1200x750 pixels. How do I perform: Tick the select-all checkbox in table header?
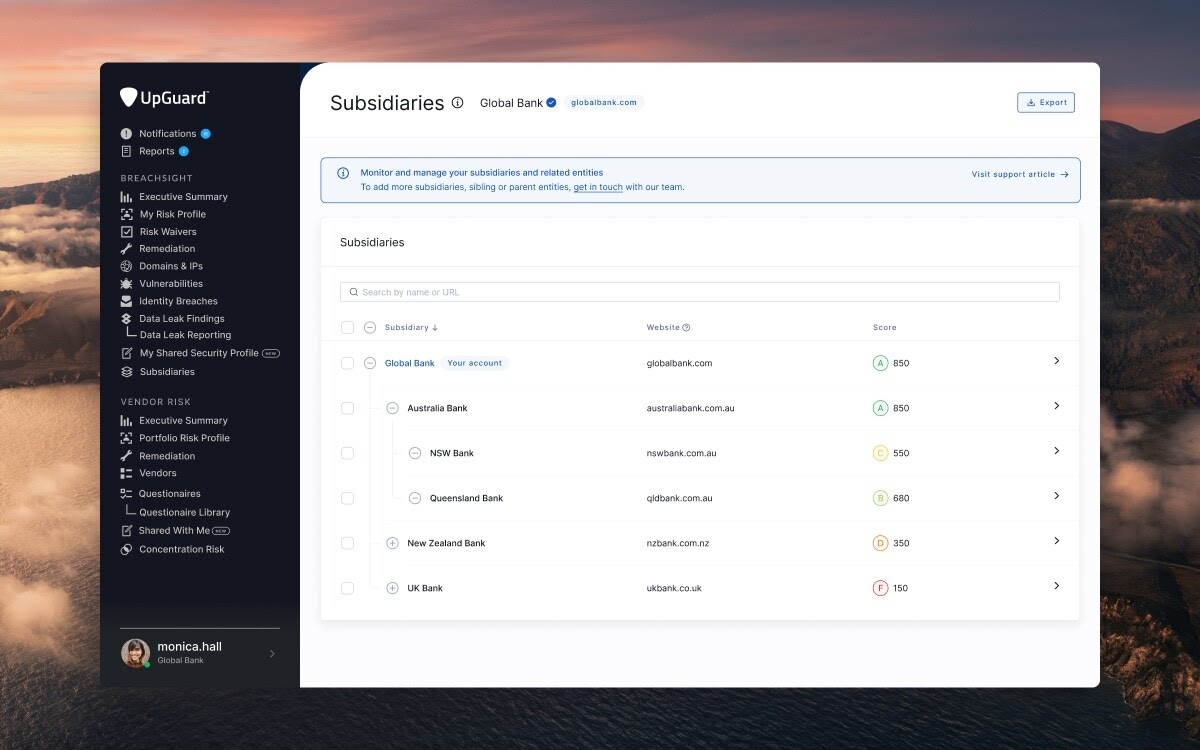[x=347, y=327]
